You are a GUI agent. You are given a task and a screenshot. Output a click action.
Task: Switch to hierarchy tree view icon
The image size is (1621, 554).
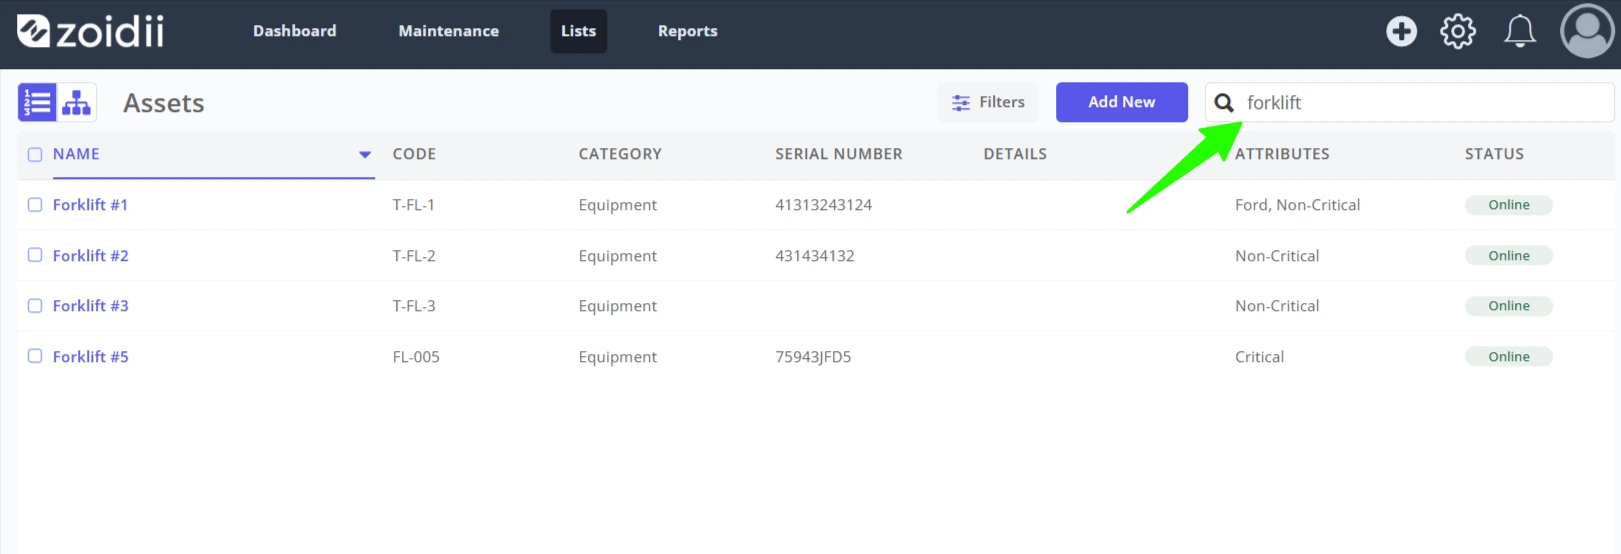[77, 102]
